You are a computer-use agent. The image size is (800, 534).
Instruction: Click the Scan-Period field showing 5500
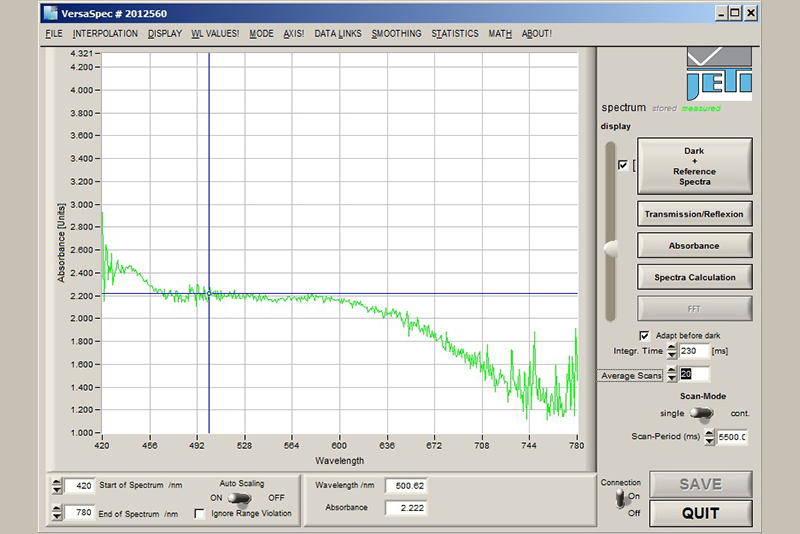732,437
